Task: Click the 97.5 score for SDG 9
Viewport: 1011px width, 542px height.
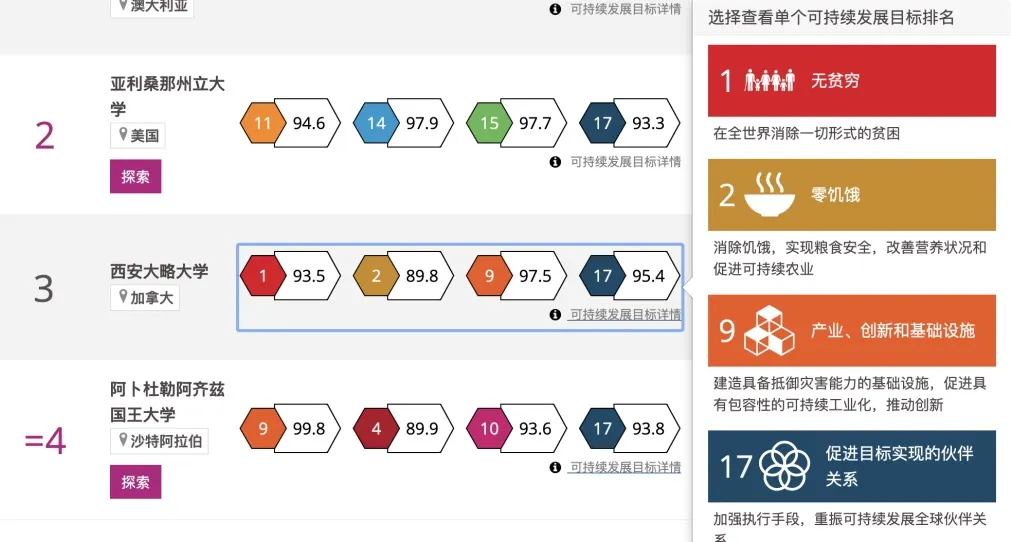Action: 535,277
